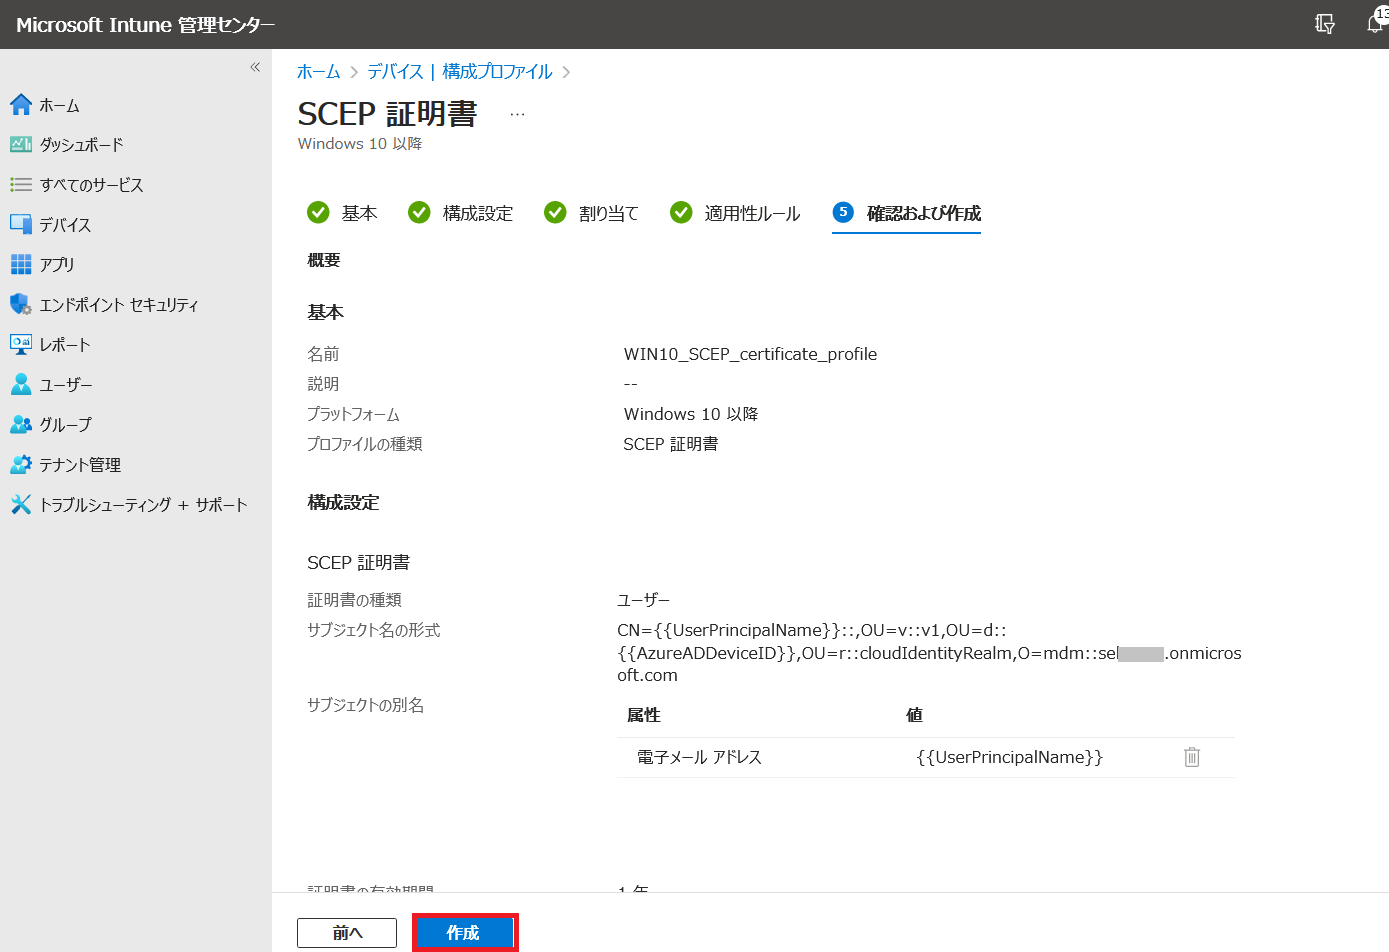
Task: Click the ユーザー certificate type value
Action: (x=643, y=600)
